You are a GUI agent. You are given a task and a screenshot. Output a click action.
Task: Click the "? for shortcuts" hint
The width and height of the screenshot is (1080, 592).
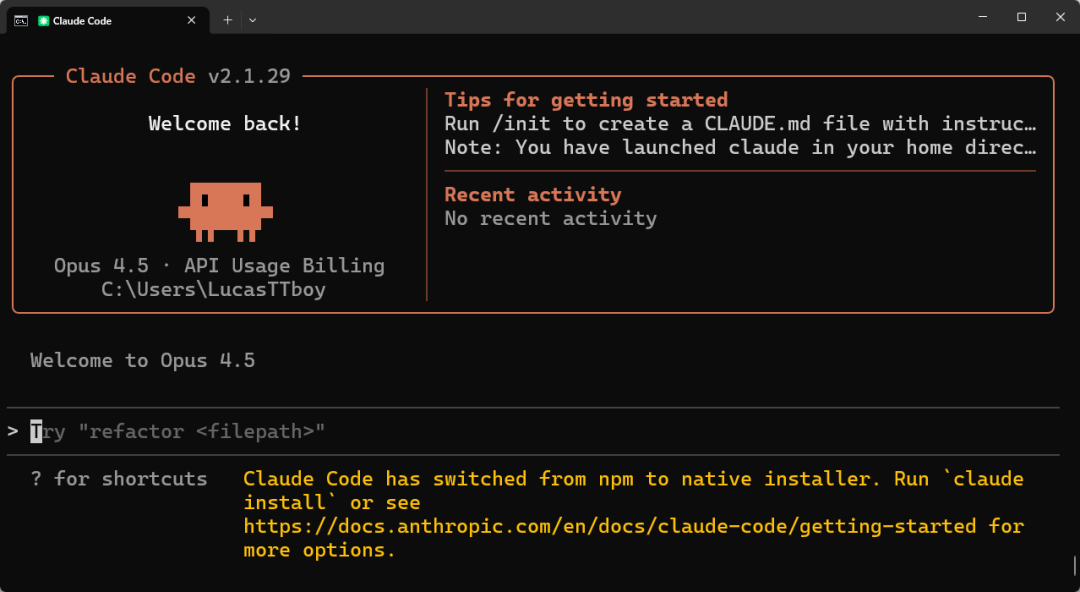point(119,479)
